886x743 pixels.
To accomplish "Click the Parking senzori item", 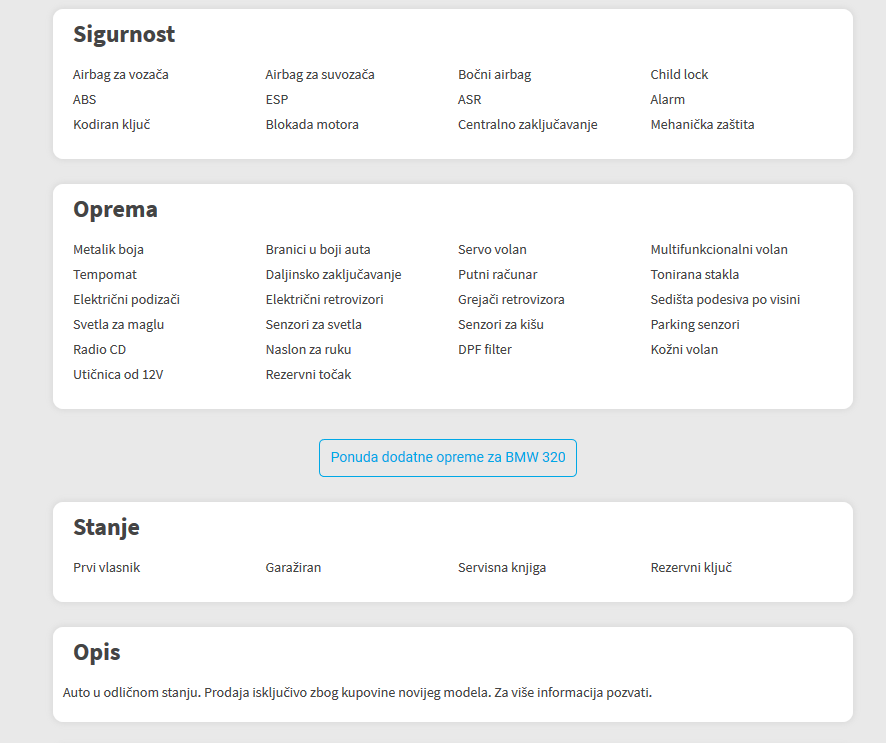I will [694, 324].
